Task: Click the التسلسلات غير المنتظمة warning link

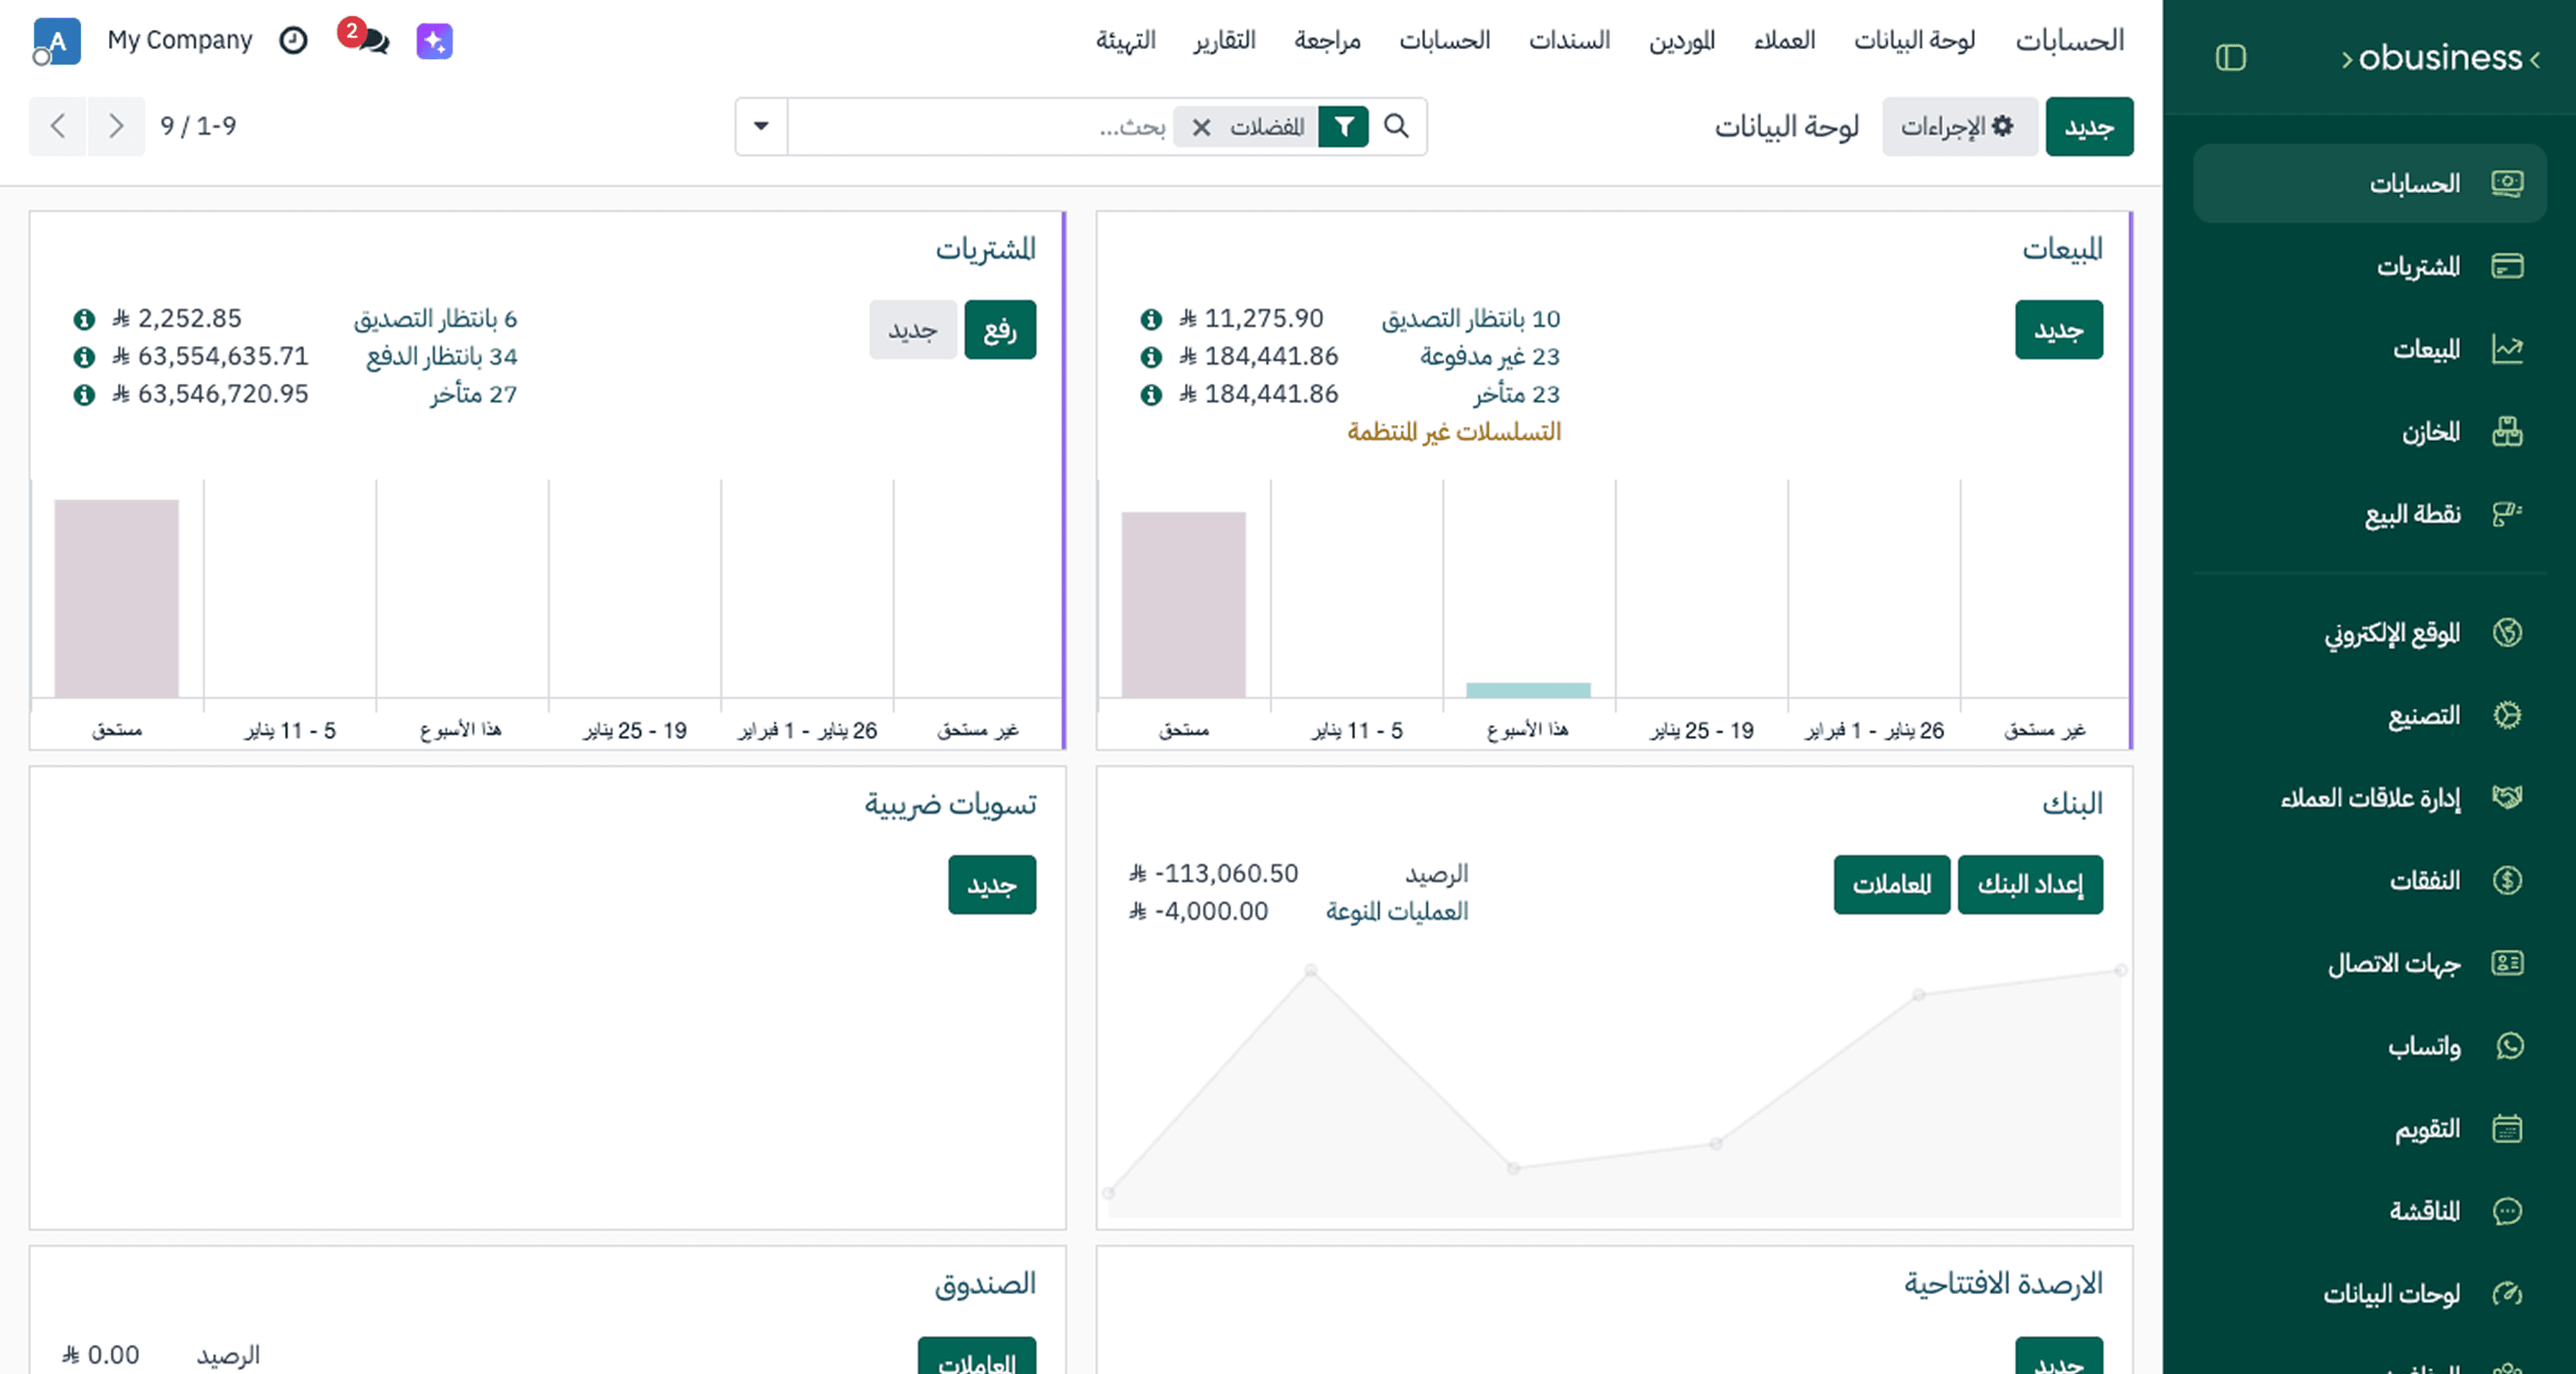Action: (x=1452, y=431)
